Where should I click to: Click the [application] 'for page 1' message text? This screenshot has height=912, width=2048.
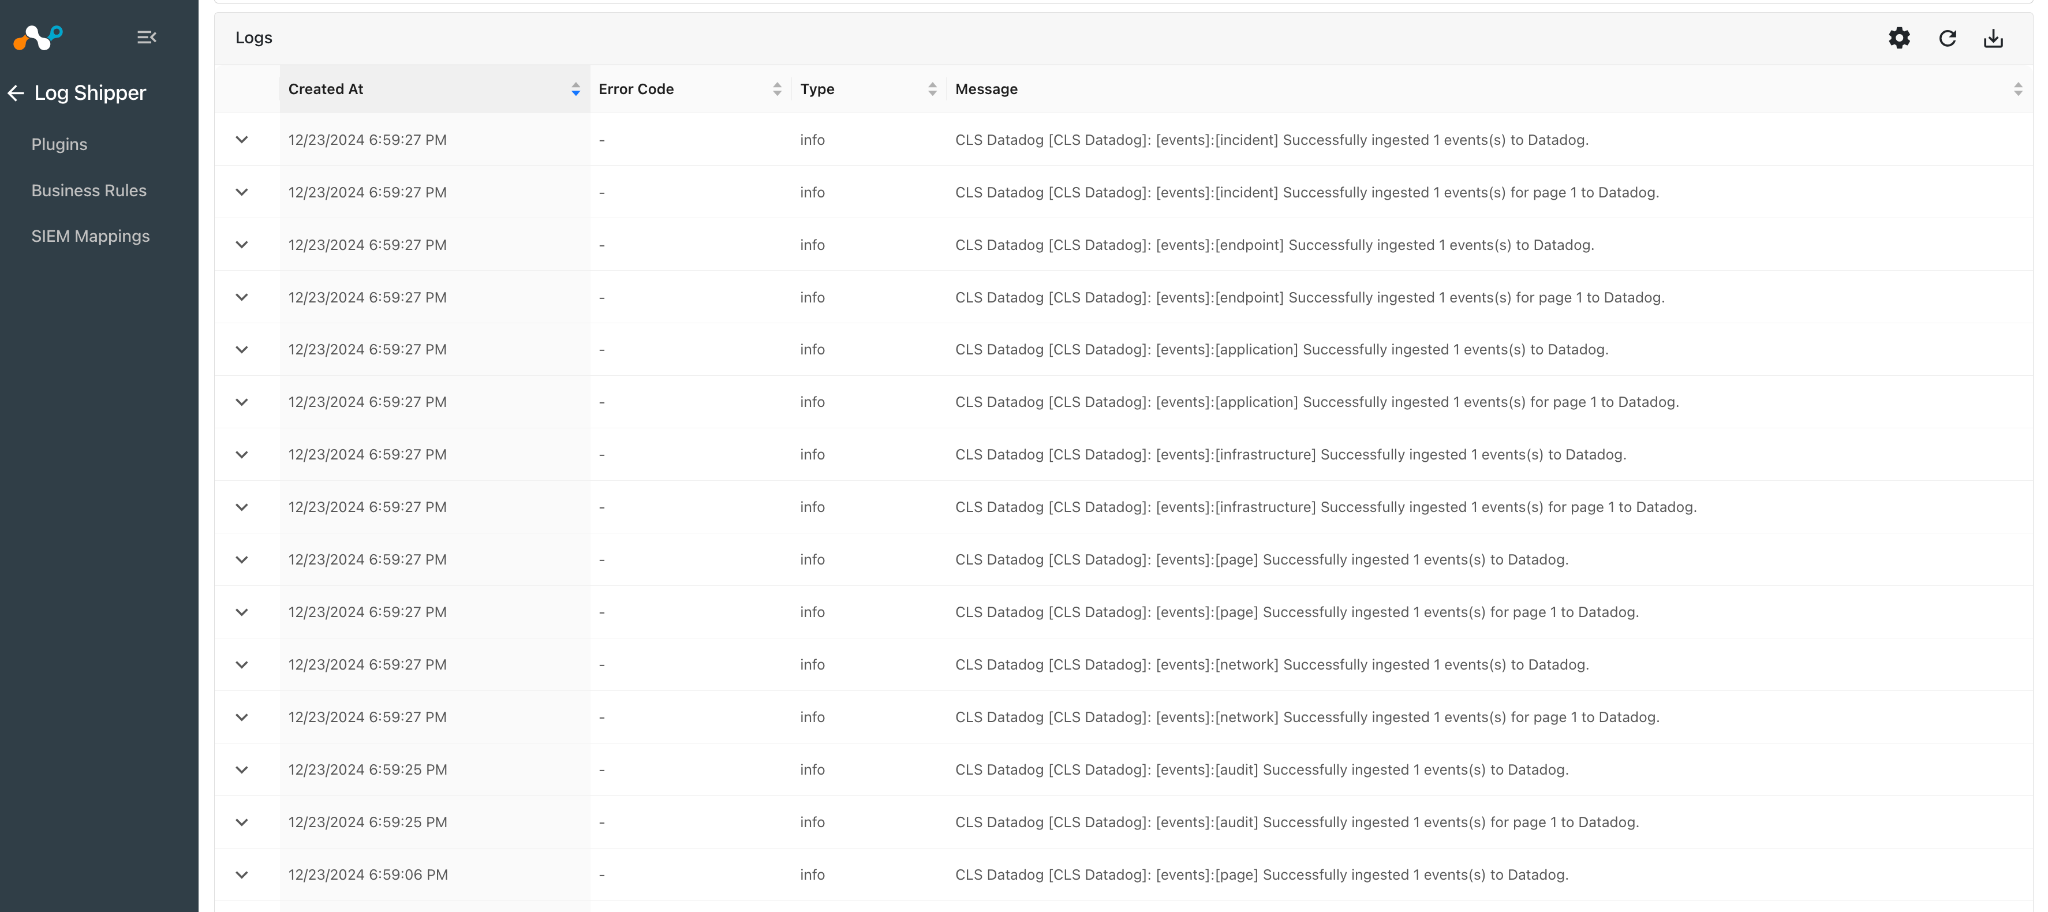click(x=1317, y=402)
